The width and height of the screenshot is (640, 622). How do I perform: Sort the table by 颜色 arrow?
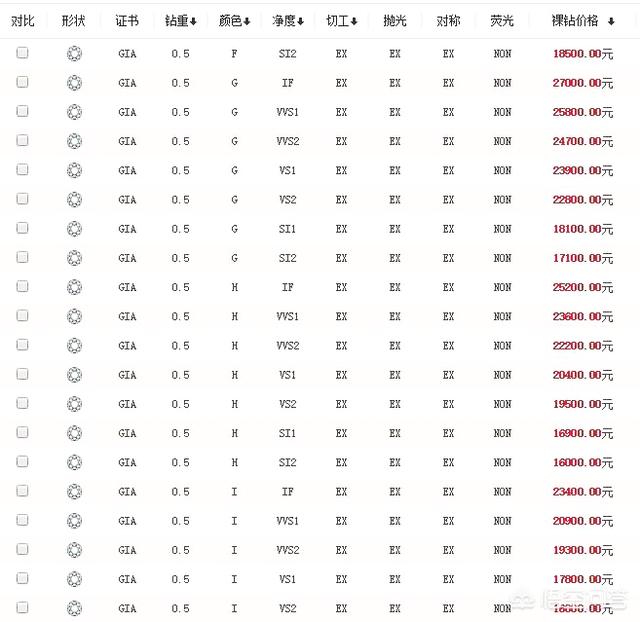coord(246,21)
